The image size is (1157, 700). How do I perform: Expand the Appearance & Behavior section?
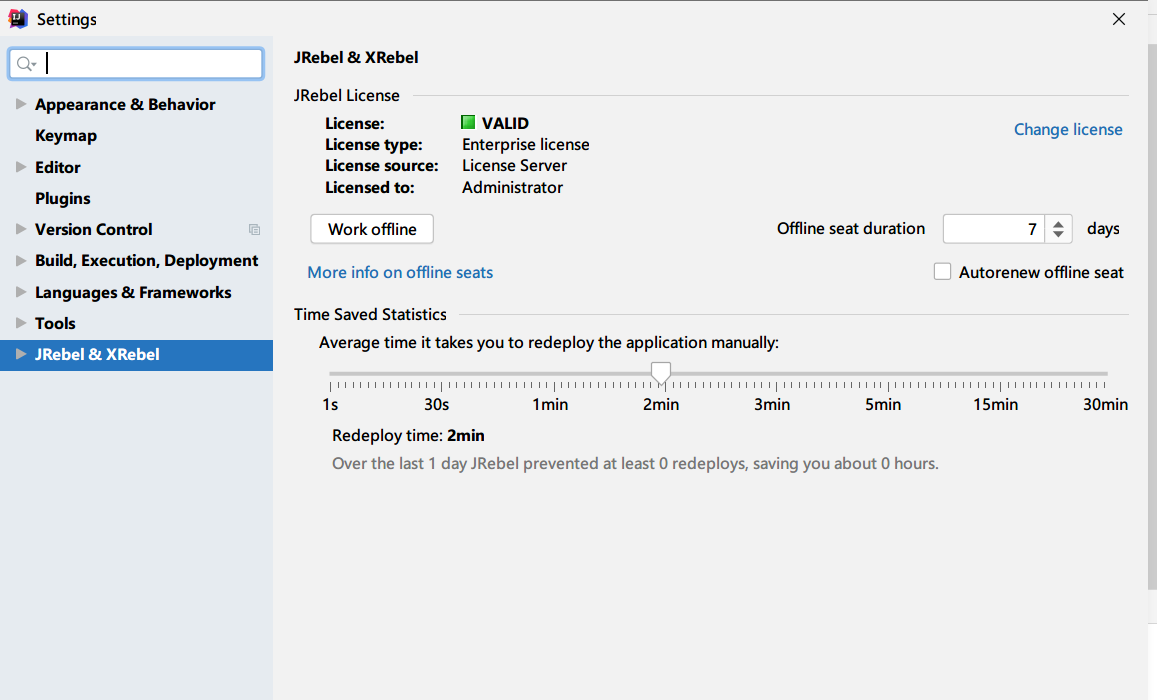(x=21, y=104)
